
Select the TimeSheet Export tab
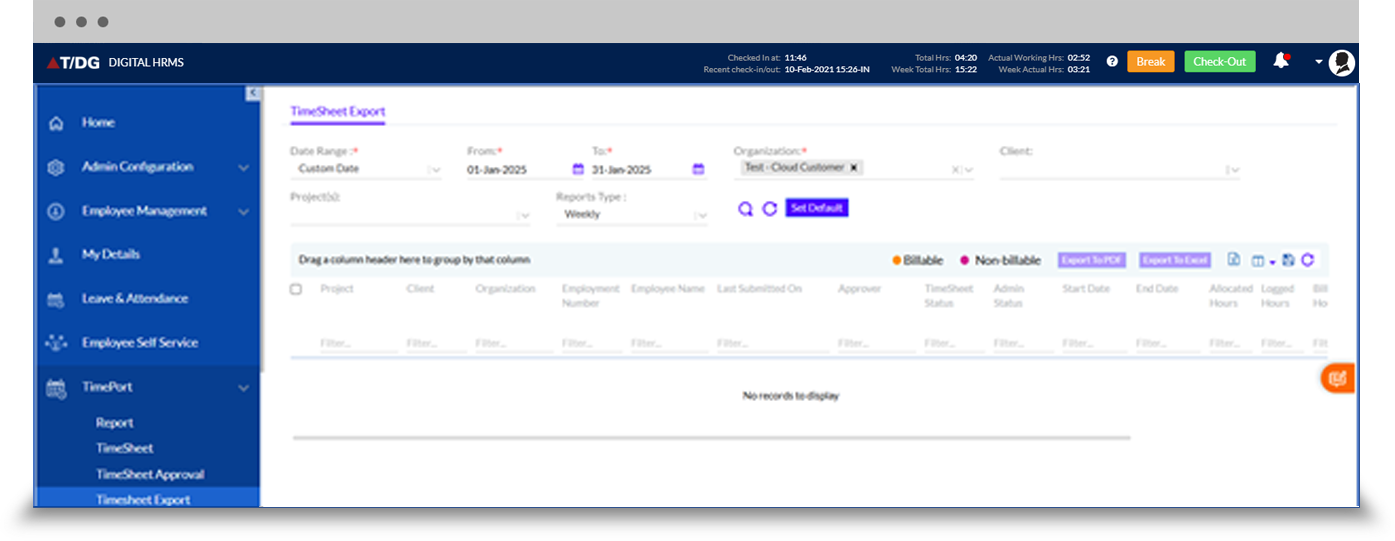click(x=338, y=112)
